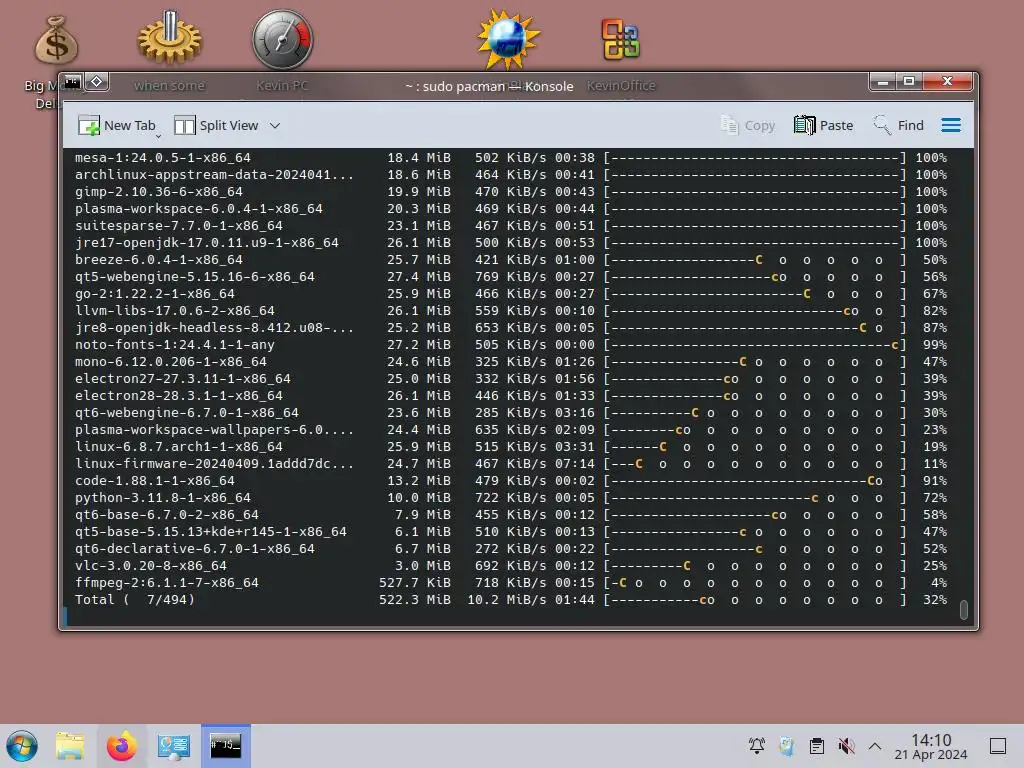The width and height of the screenshot is (1024, 768).
Task: Click the mono-6.12.0.206-1-x86_64 text
Action: tap(170, 361)
